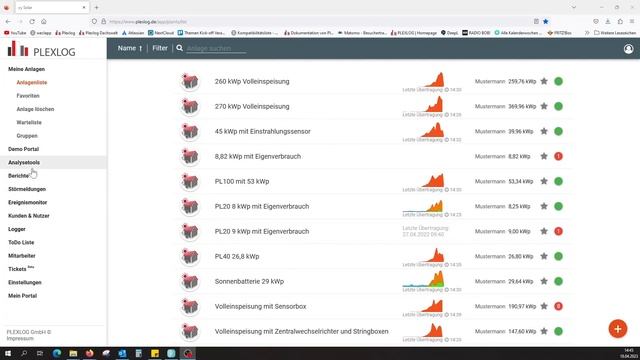
Task: Open Einstellungen
Action: 25,282
